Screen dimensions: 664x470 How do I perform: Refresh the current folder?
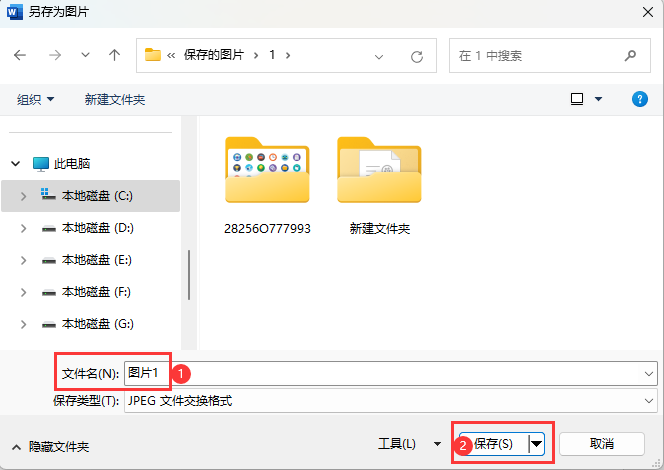tap(417, 56)
